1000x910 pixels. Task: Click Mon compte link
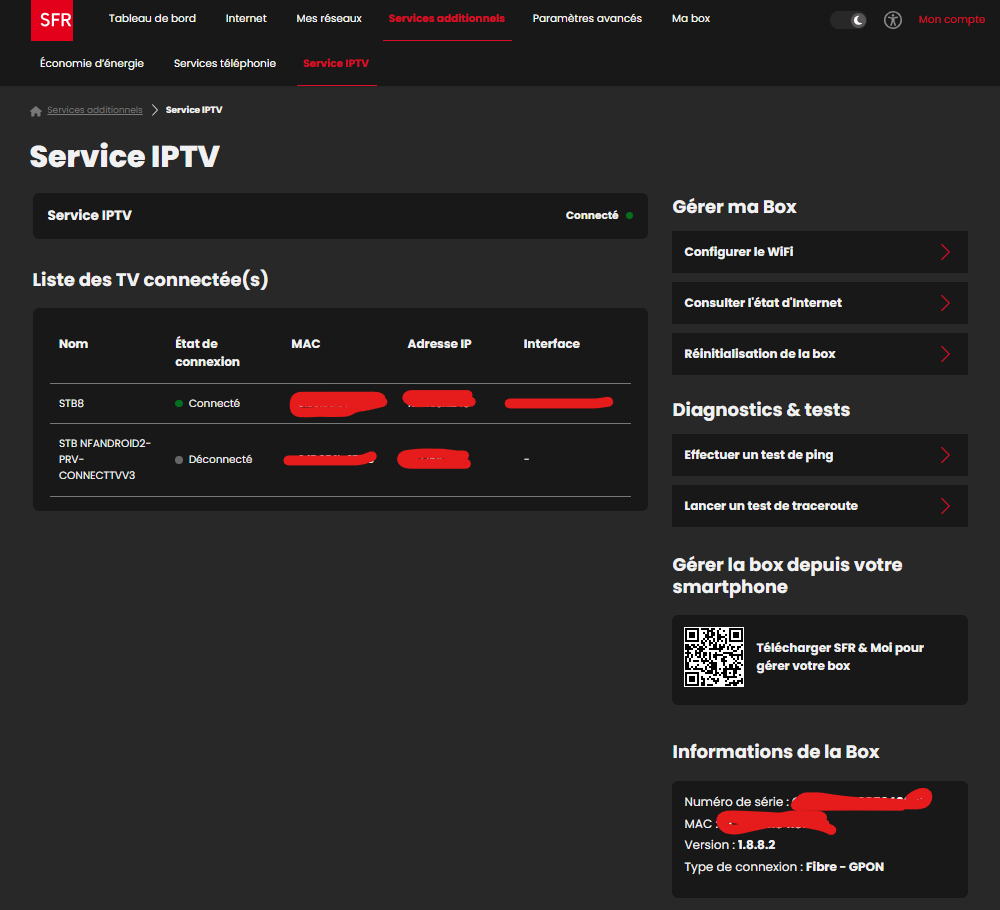point(951,20)
